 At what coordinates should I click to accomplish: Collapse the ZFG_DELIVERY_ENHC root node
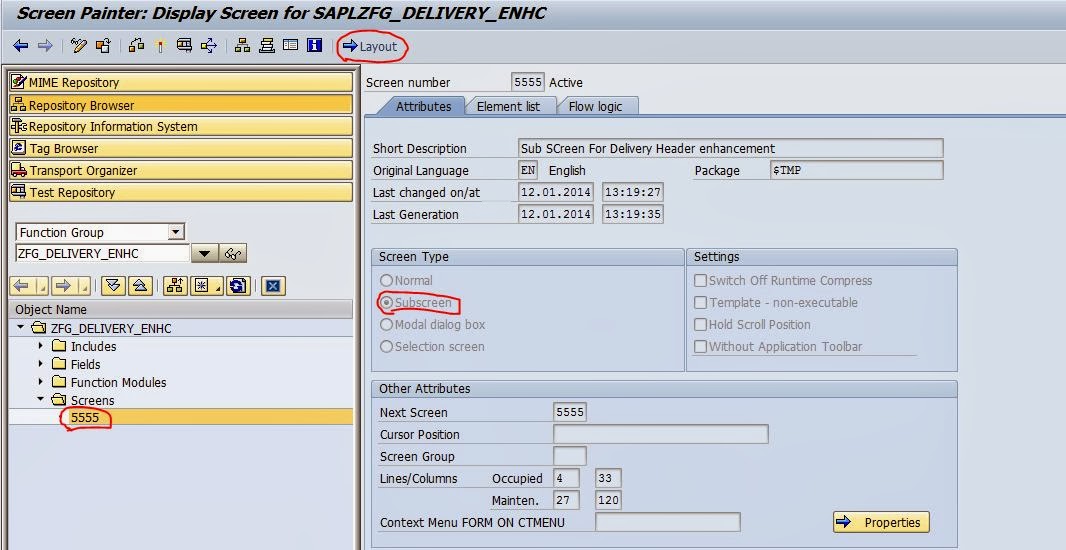point(21,328)
